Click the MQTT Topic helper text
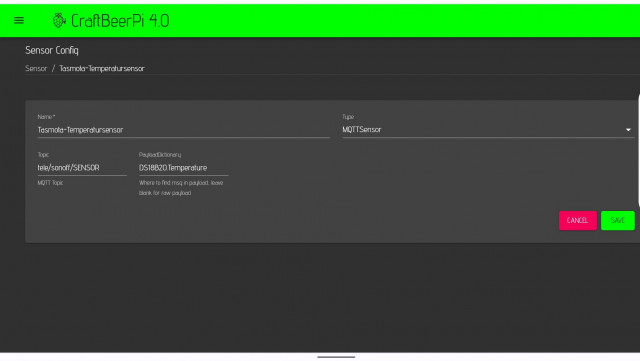The image size is (640, 361). click(50, 183)
